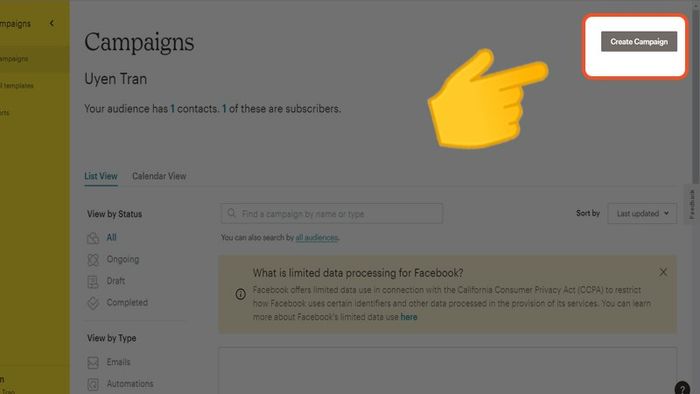Open the Last updated sort dropdown
The image size is (700, 394).
(x=642, y=213)
